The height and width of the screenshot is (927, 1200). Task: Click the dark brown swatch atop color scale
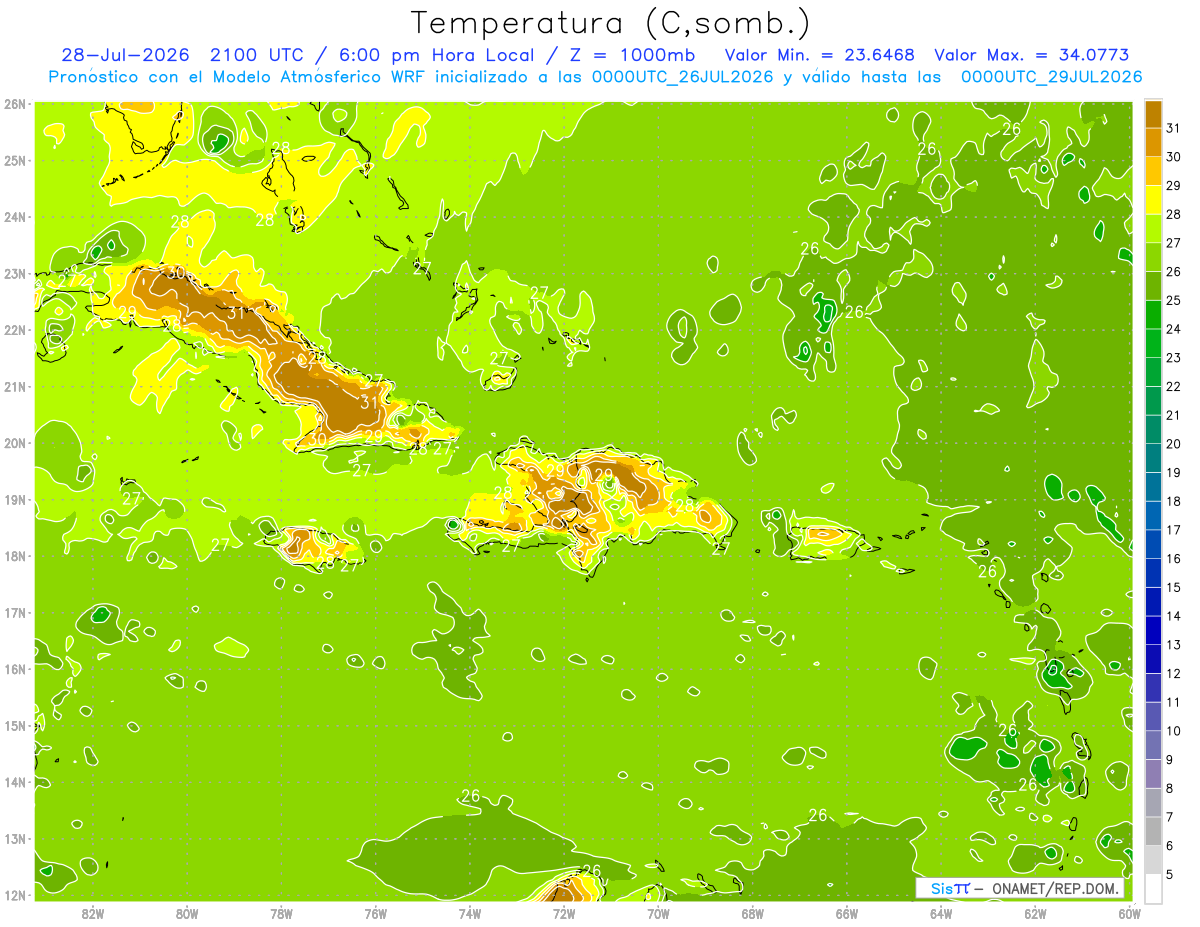(1153, 113)
